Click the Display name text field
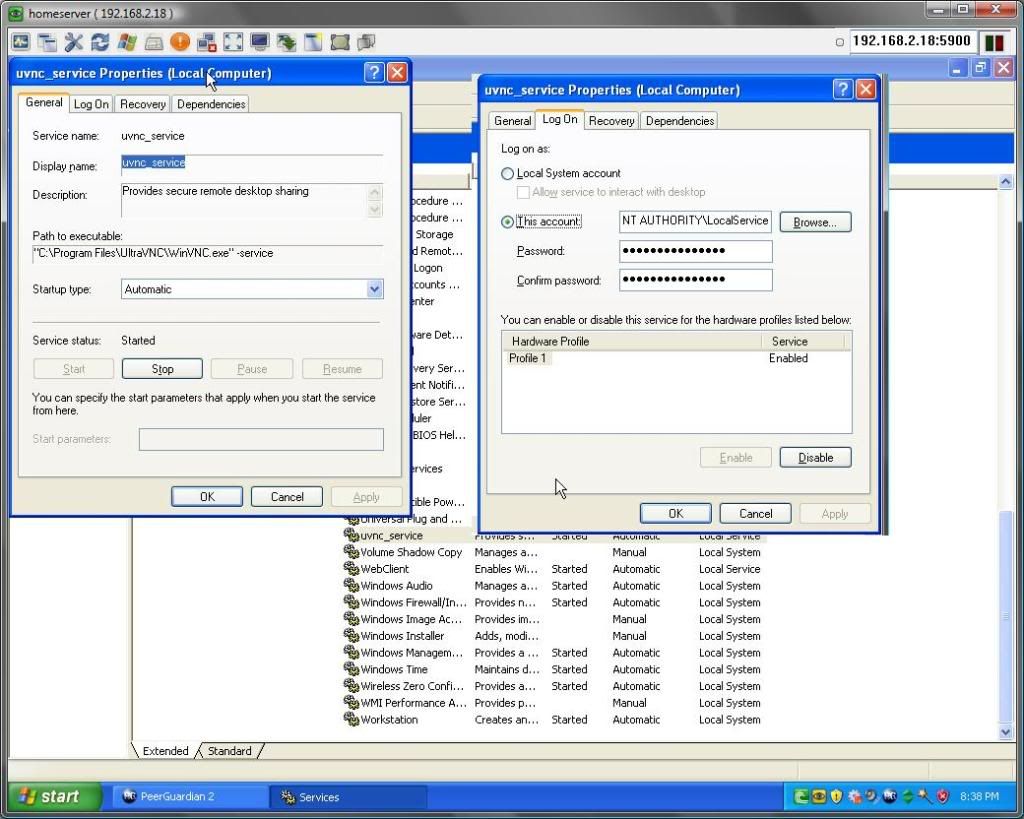 point(252,164)
